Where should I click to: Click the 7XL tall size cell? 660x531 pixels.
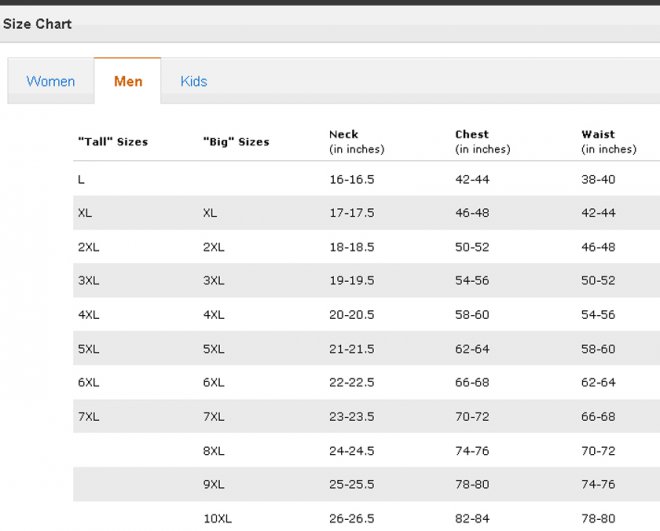(88, 417)
